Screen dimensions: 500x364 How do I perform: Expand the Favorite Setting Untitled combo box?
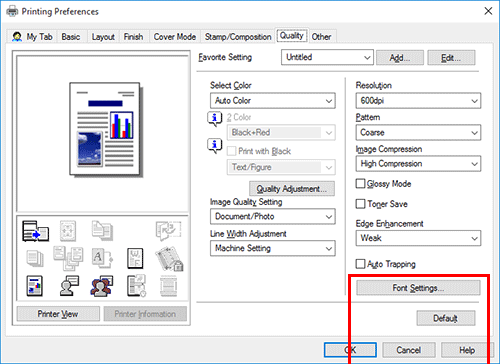point(327,57)
